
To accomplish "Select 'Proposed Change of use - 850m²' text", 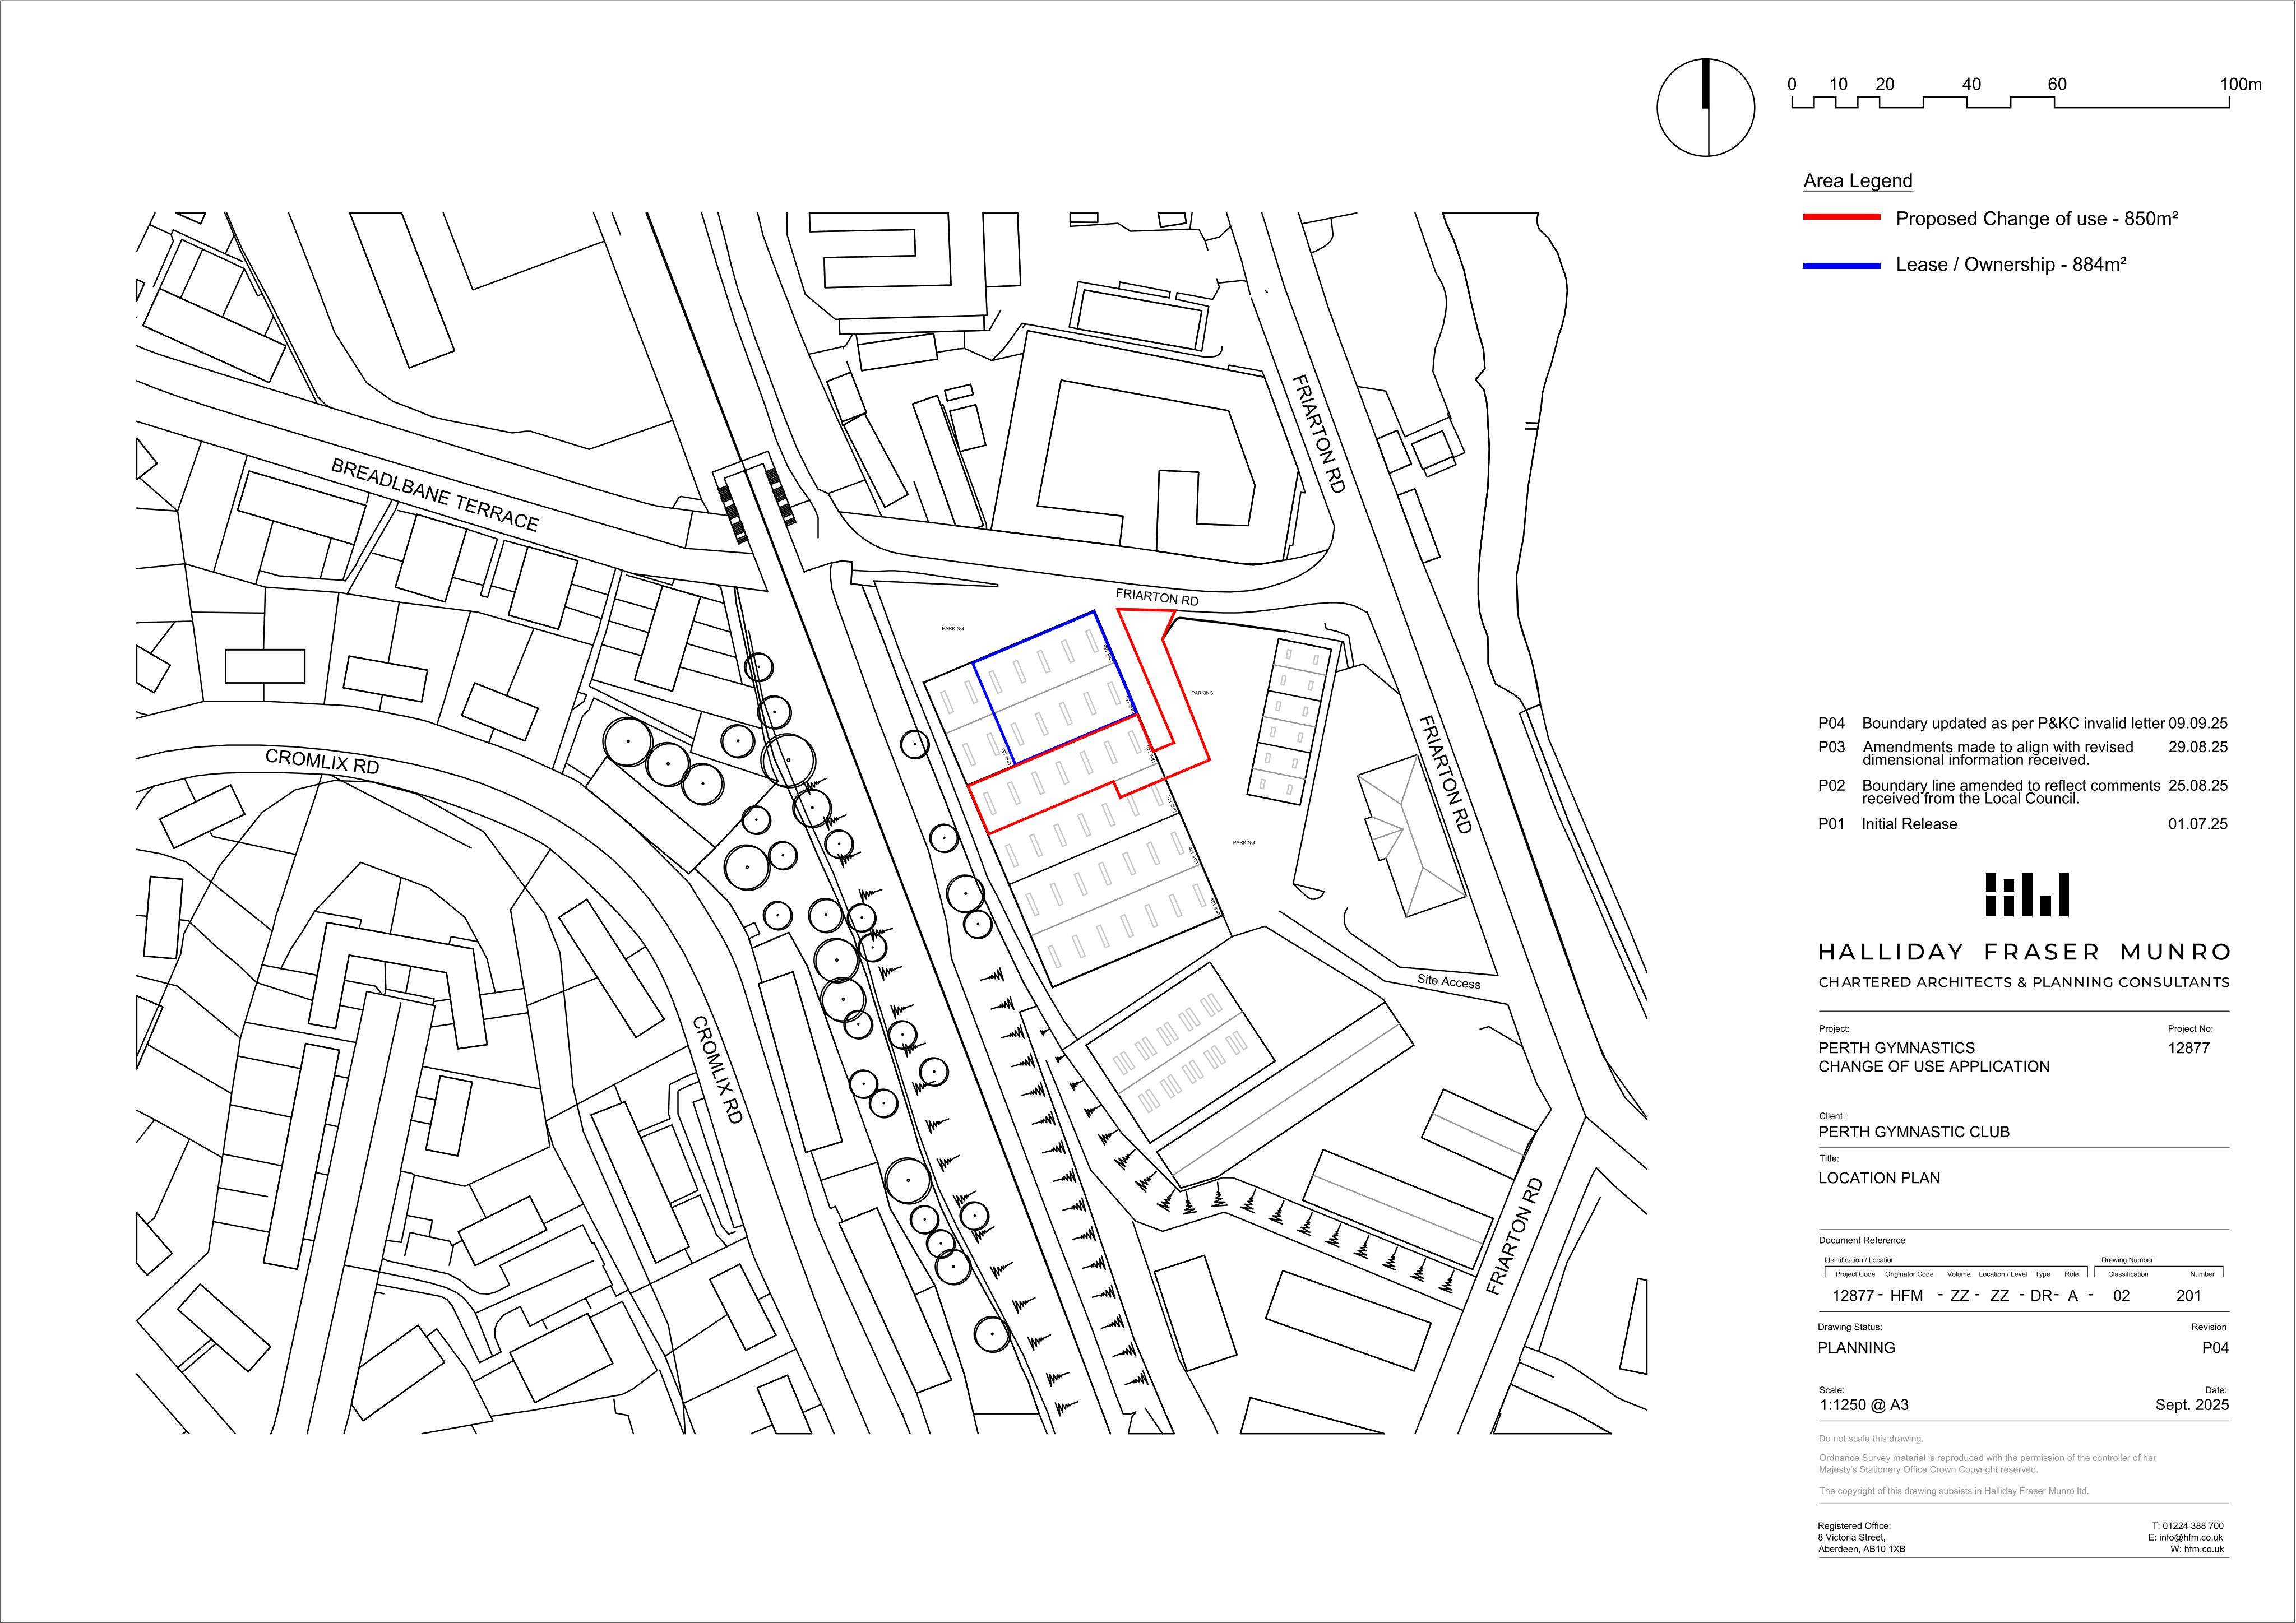I will tap(2037, 218).
